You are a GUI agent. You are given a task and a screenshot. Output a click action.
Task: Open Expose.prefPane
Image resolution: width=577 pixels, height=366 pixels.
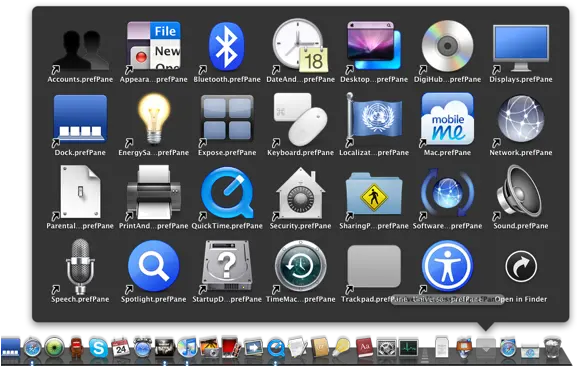pos(227,119)
